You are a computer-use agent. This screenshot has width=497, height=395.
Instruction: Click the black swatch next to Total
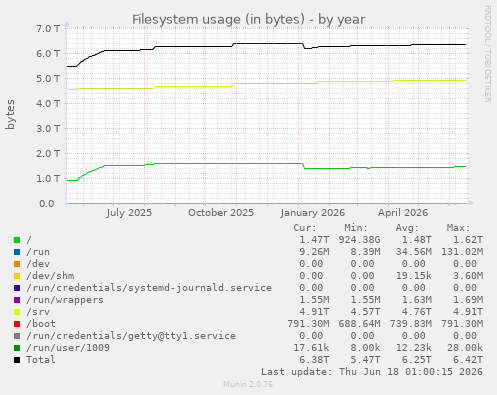pyautogui.click(x=17, y=360)
